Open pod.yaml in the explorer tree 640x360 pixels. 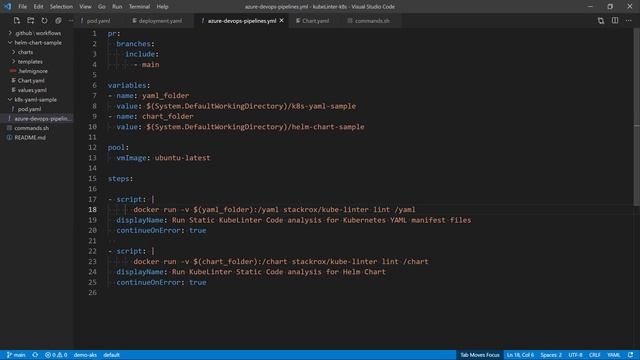click(29, 109)
